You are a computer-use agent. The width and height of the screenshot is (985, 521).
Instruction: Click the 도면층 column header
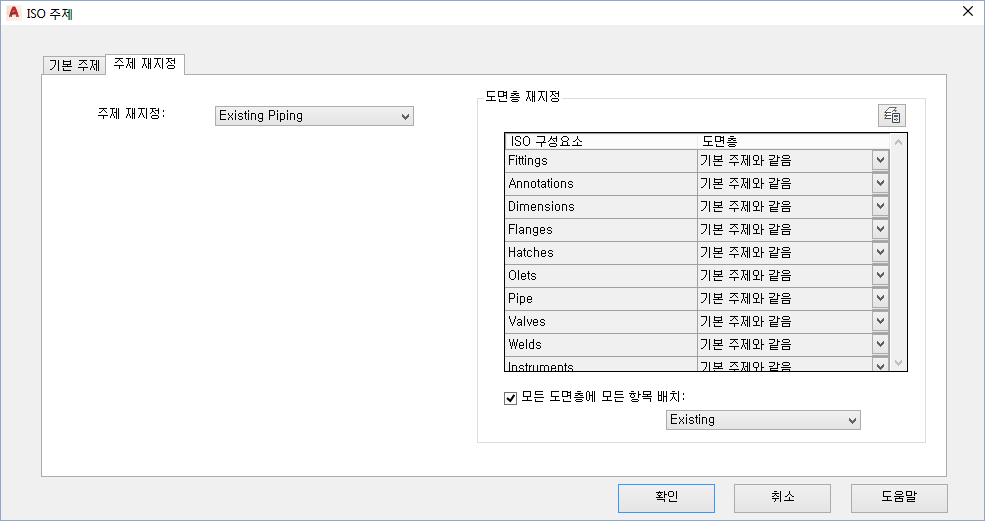tap(790, 141)
